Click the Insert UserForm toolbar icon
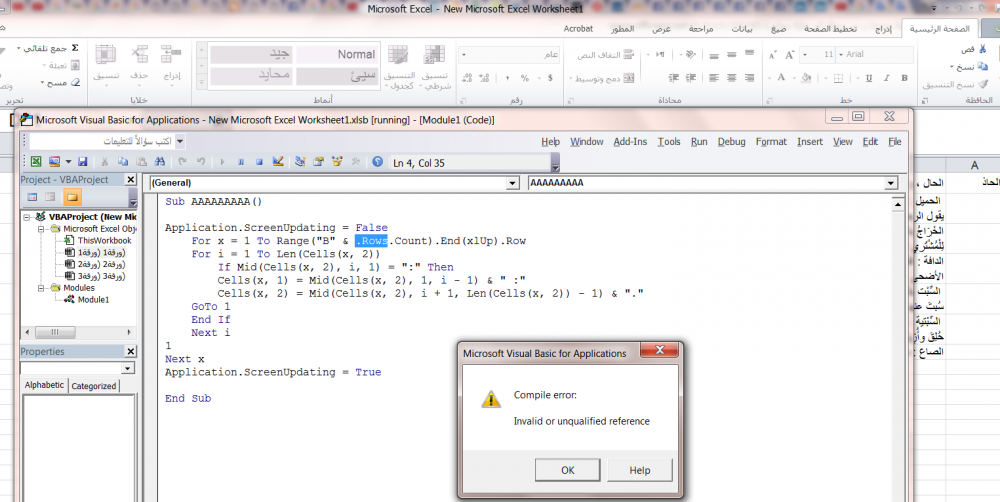 pos(54,162)
